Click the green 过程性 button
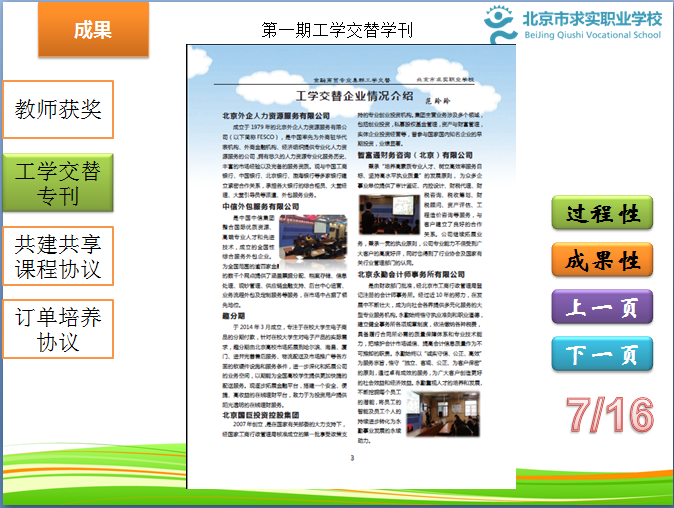This screenshot has width=674, height=508. click(602, 213)
